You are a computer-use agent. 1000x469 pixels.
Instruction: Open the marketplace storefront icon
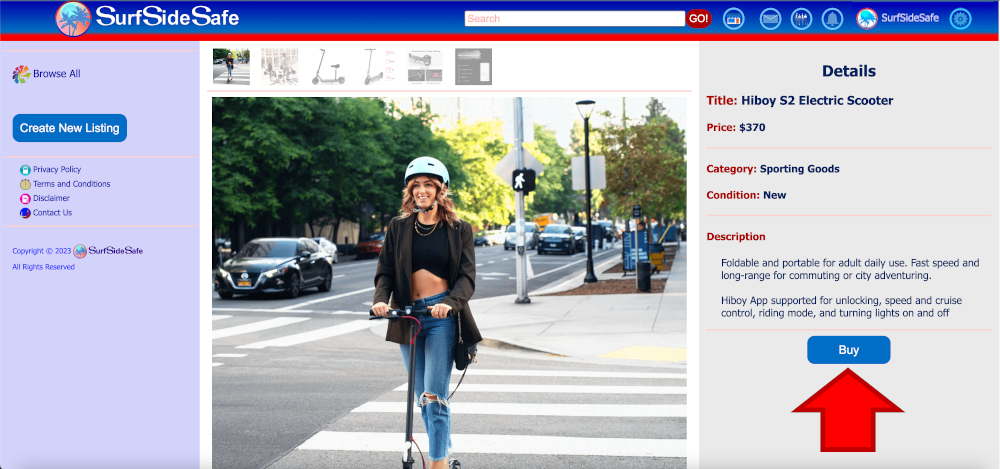pos(733,19)
